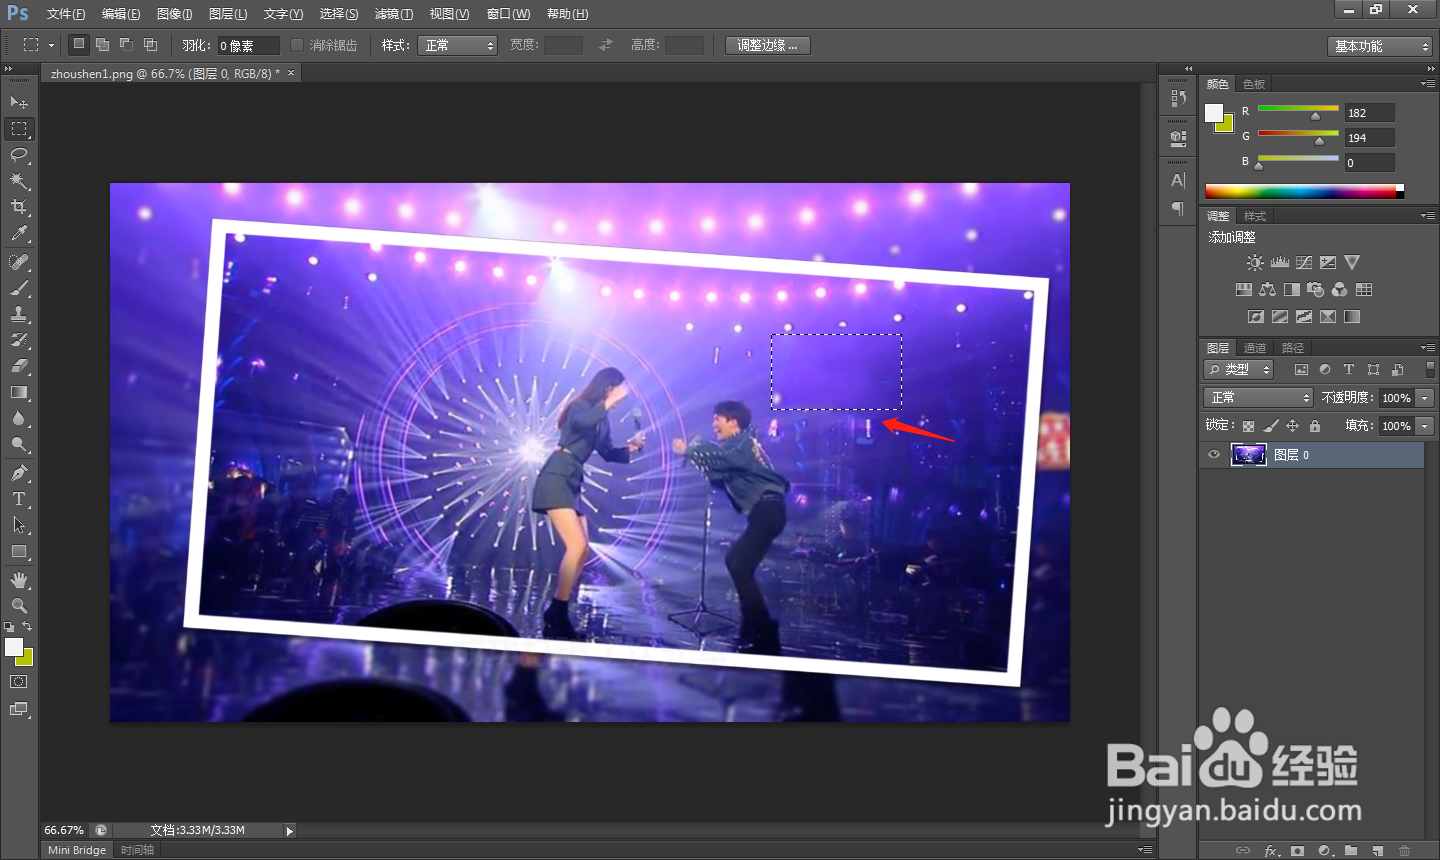Select the Brush tool
Viewport: 1440px width, 860px height.
click(19, 288)
